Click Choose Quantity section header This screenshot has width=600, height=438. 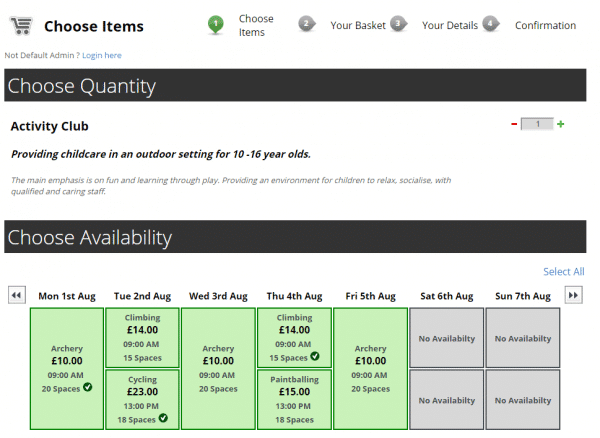click(x=295, y=85)
